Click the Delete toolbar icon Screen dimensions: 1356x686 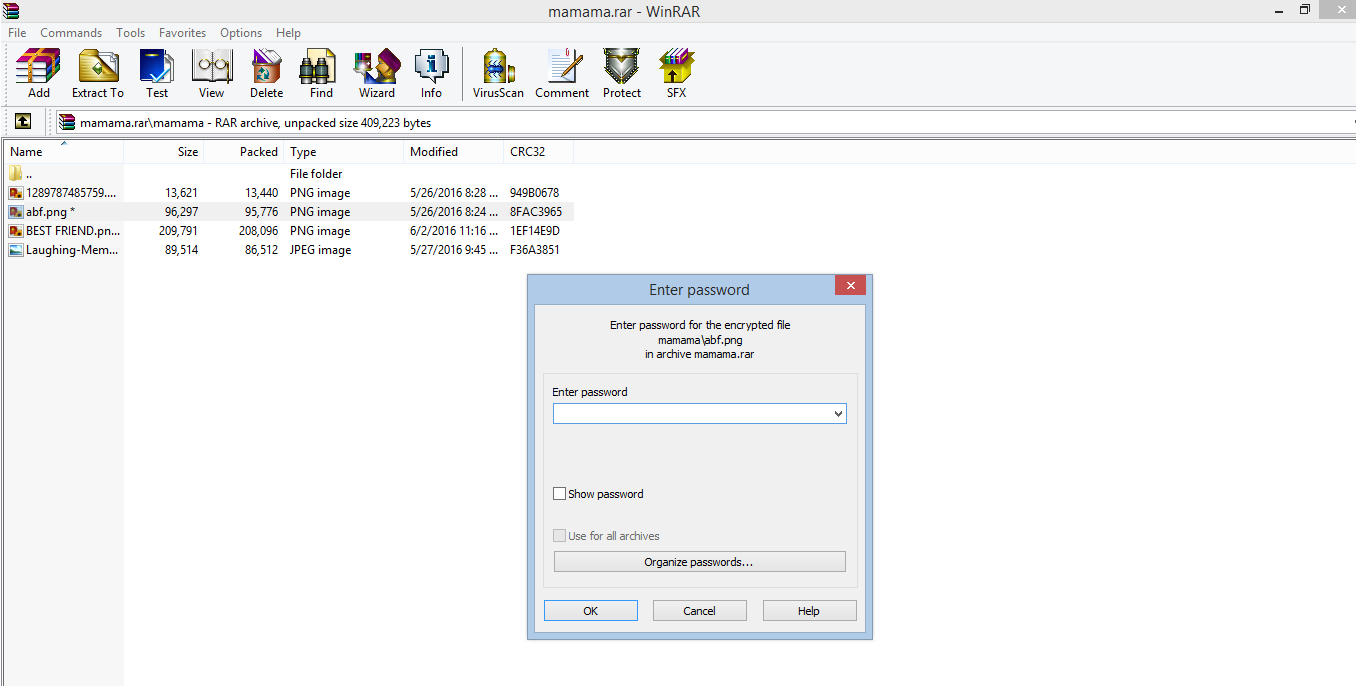(266, 73)
